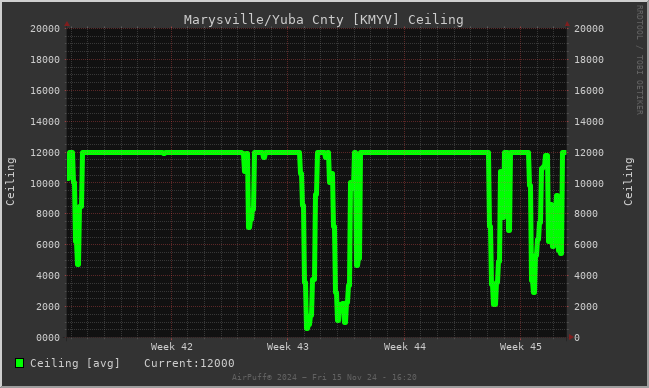
Task: Click the right y-axis 2000 label
Action: 586,307
